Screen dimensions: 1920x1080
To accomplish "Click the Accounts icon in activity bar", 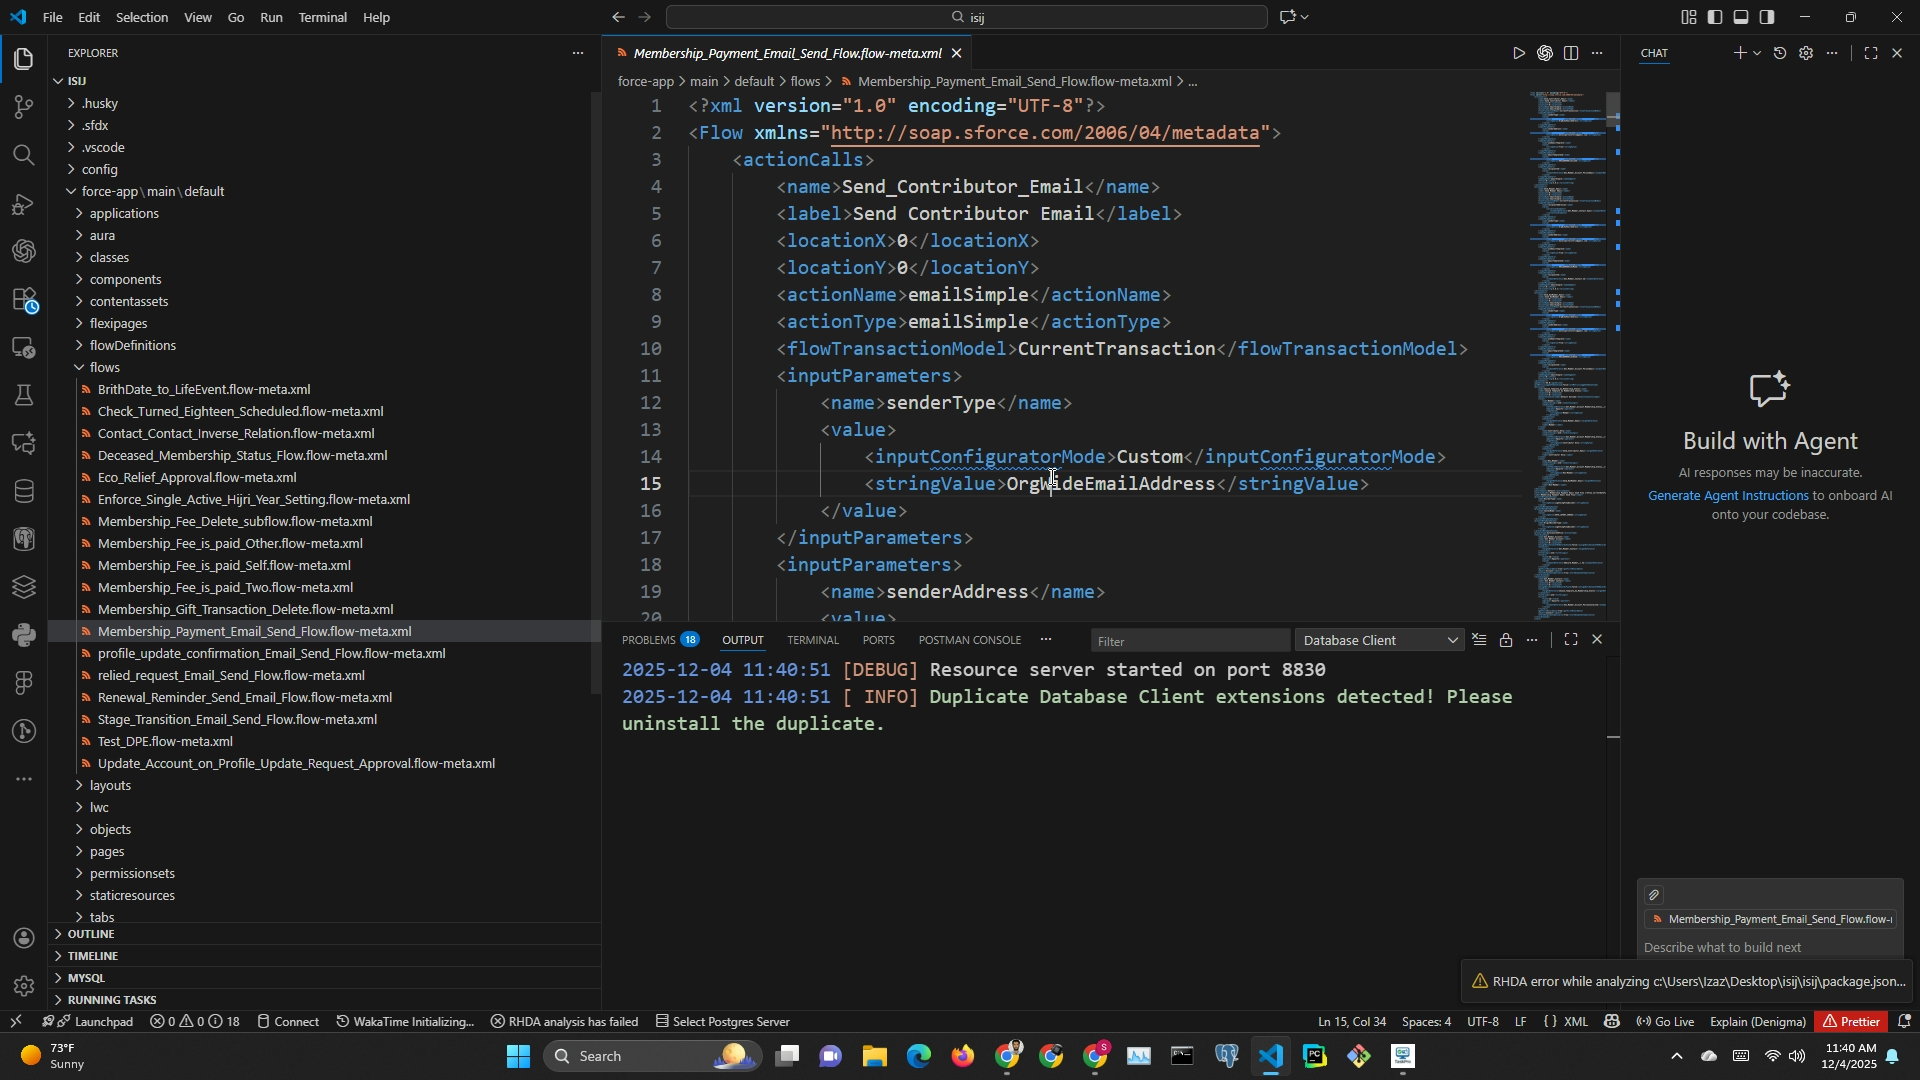I will pyautogui.click(x=24, y=938).
